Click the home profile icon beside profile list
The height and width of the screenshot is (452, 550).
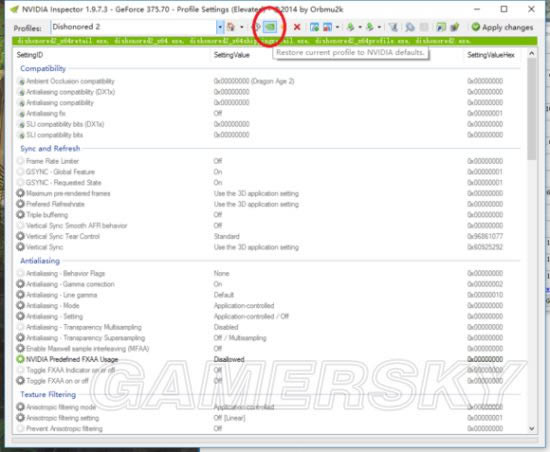230,27
